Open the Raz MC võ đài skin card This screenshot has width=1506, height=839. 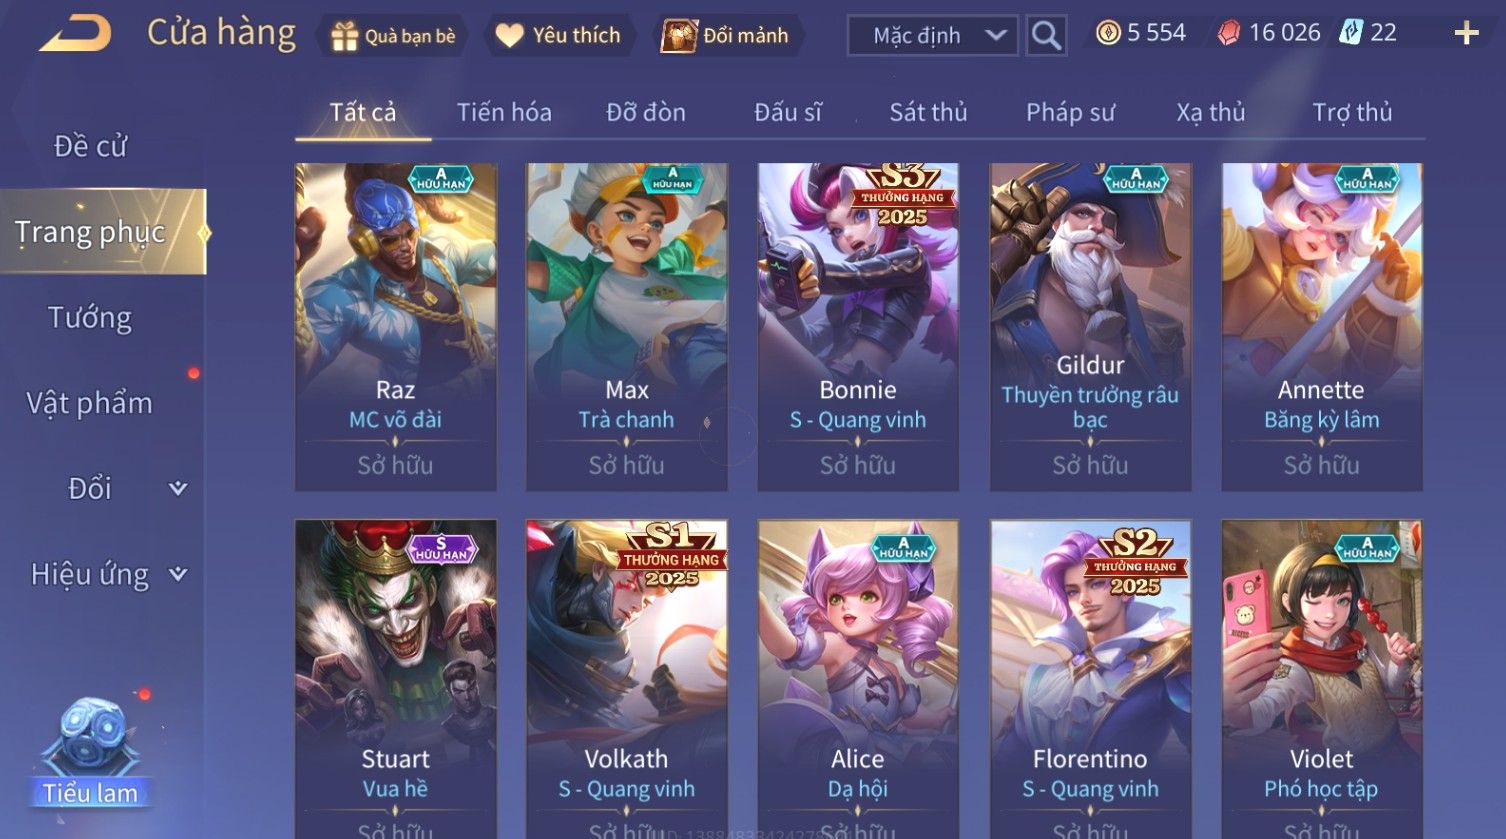click(396, 327)
